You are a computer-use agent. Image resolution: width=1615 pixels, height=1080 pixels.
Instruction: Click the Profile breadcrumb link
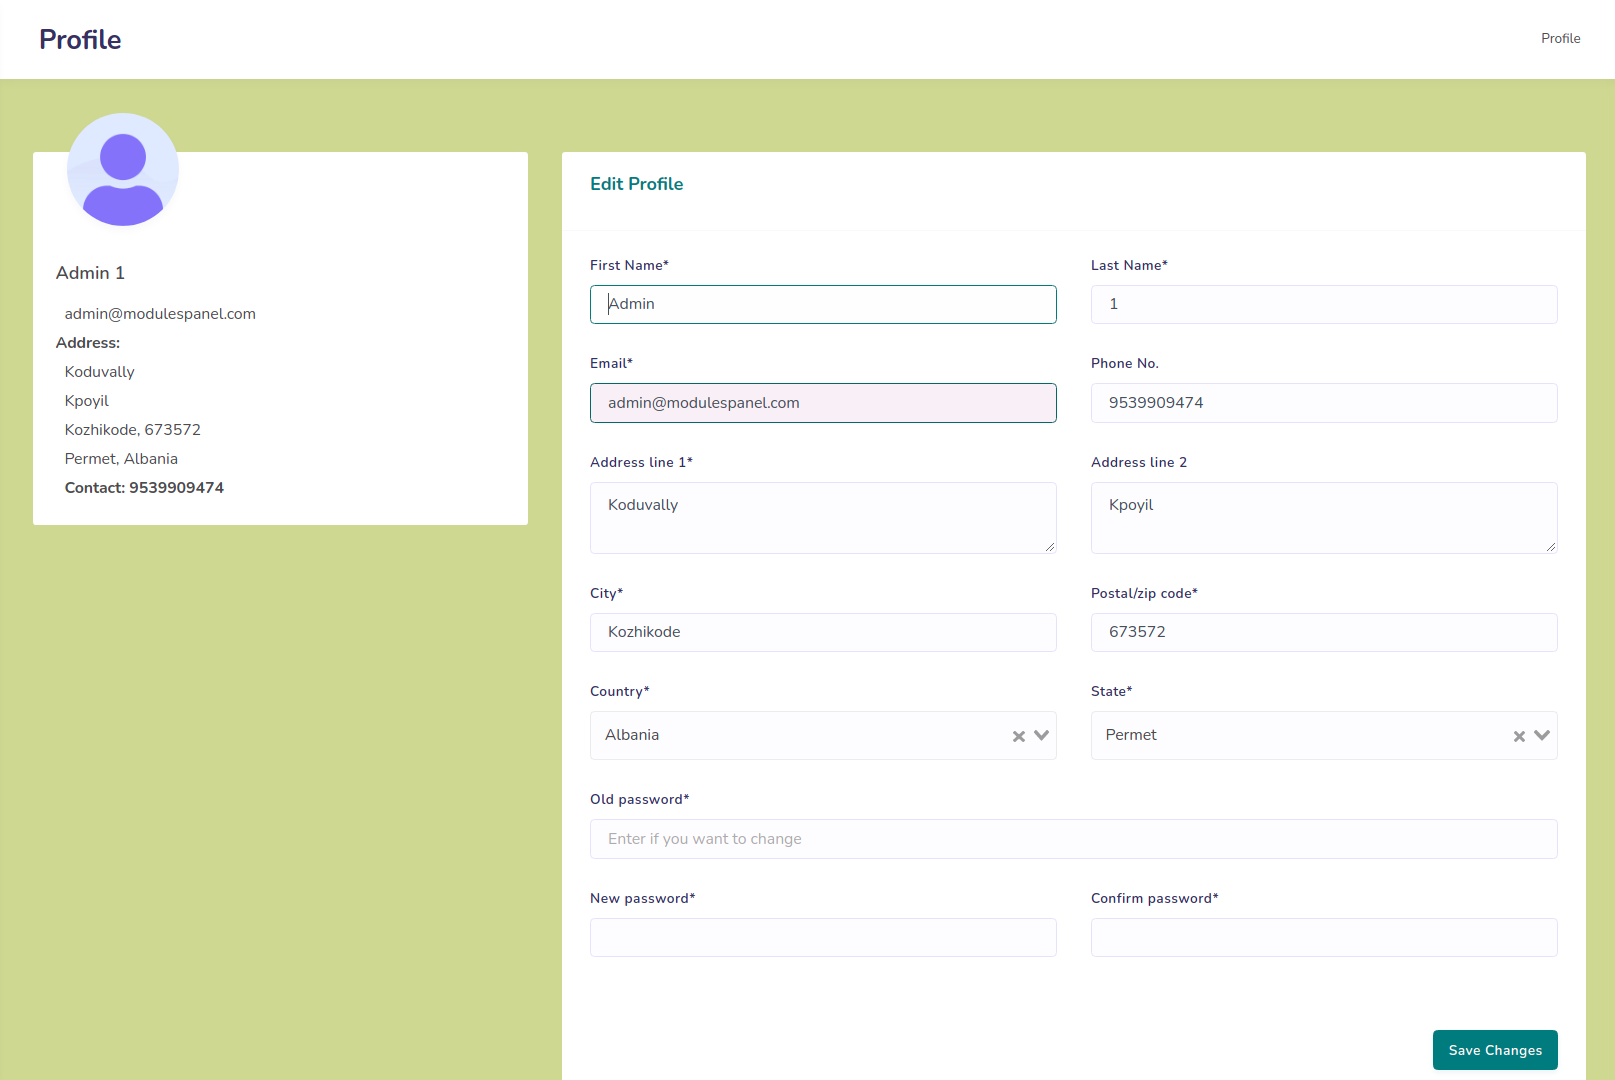1560,38
